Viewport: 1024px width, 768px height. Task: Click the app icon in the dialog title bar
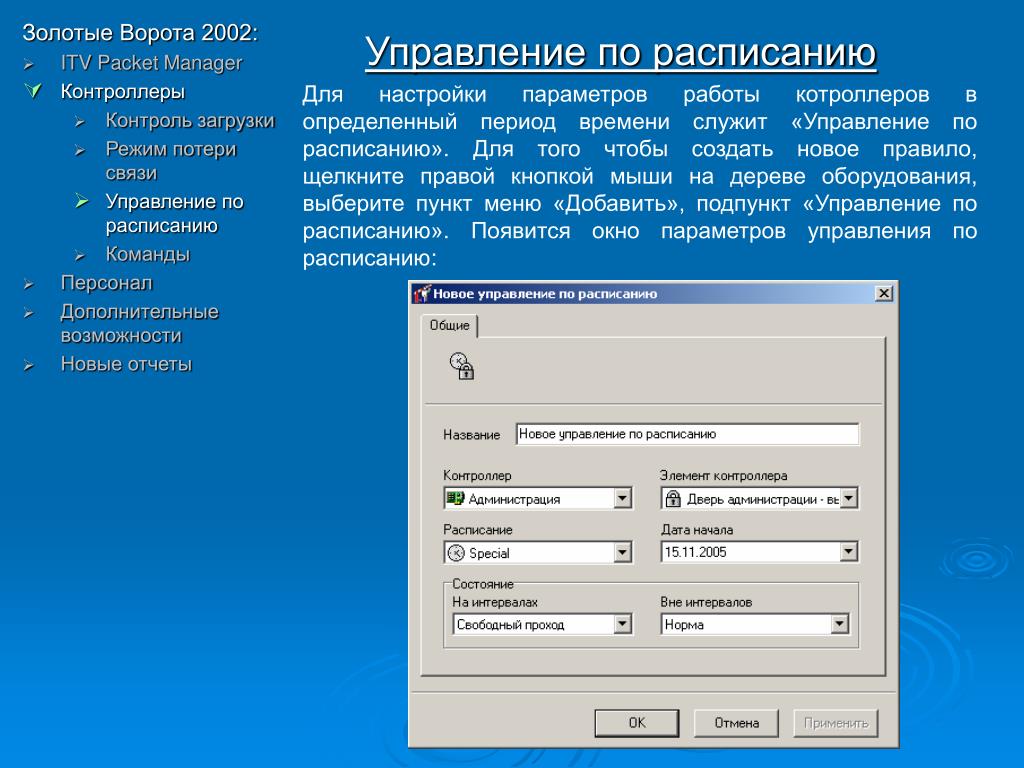click(422, 293)
